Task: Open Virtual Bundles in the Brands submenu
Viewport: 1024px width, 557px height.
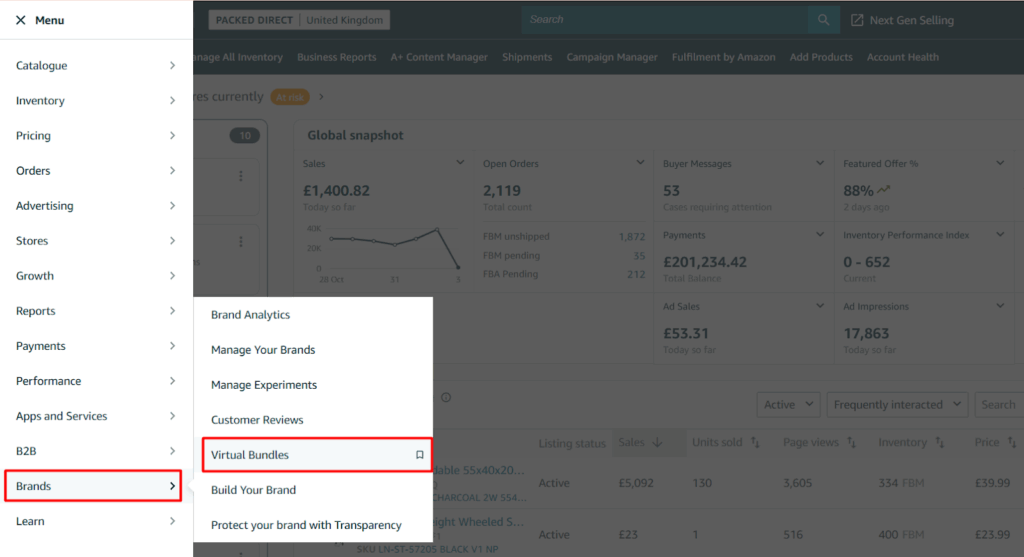Action: click(250, 455)
